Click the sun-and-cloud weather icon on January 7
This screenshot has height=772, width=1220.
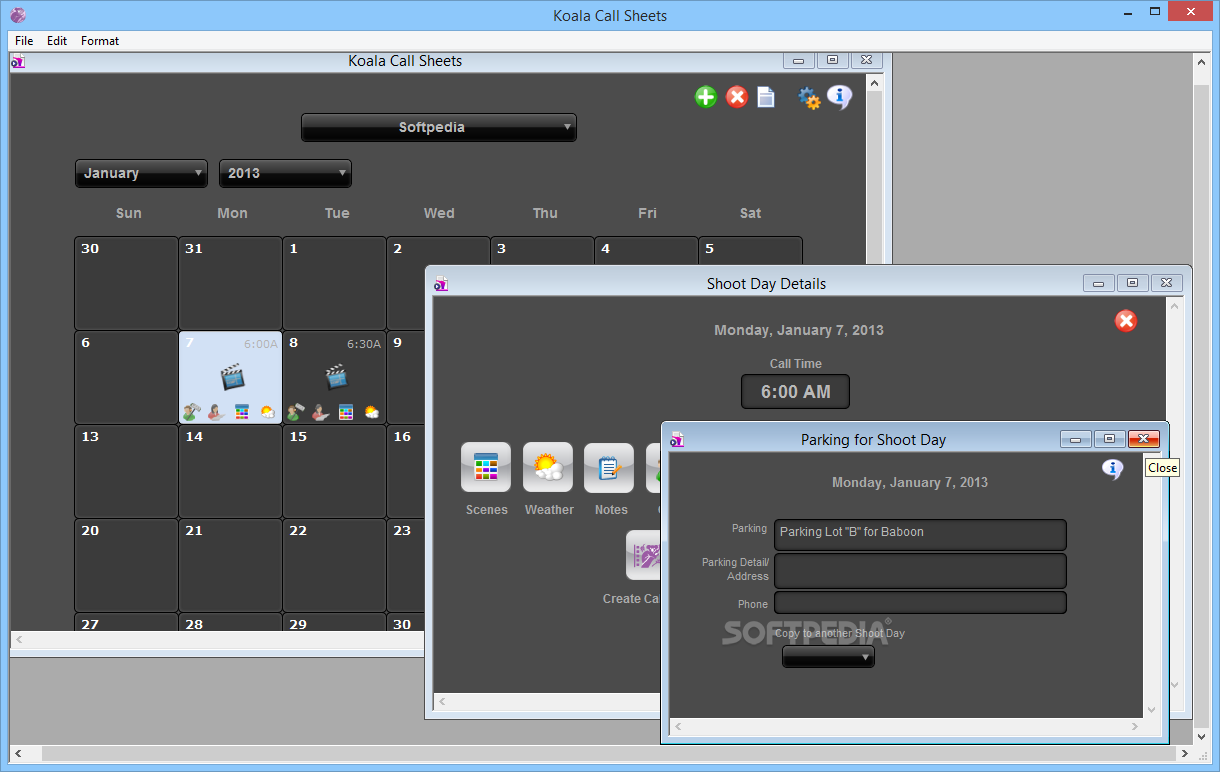[267, 411]
